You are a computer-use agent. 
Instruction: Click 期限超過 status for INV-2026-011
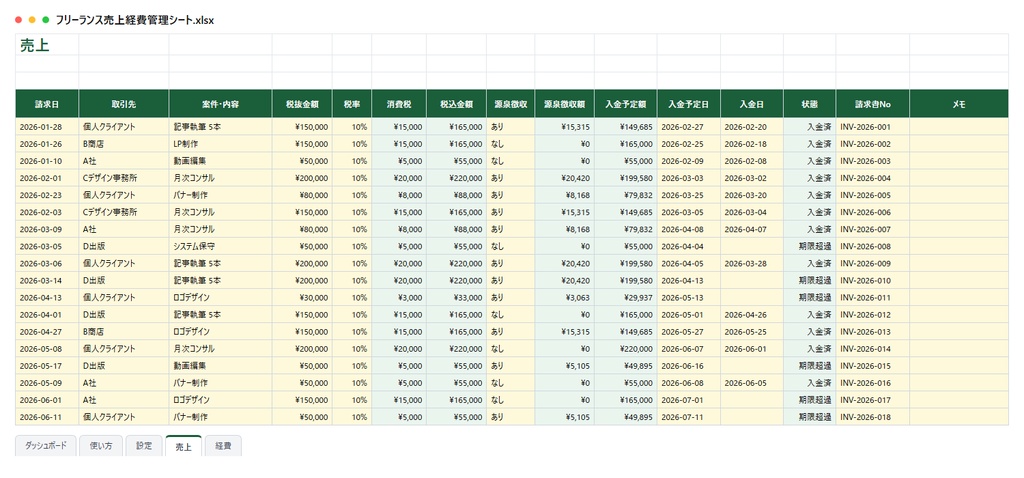(x=809, y=297)
